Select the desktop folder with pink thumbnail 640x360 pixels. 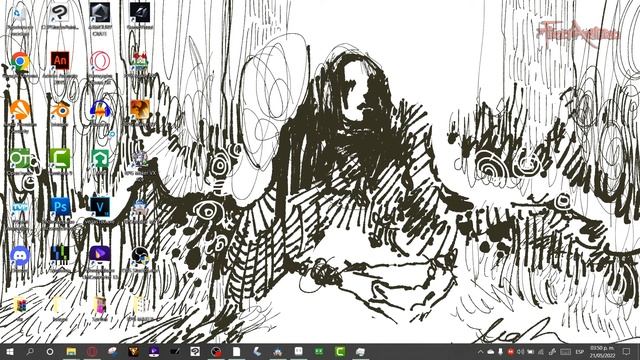(100, 305)
